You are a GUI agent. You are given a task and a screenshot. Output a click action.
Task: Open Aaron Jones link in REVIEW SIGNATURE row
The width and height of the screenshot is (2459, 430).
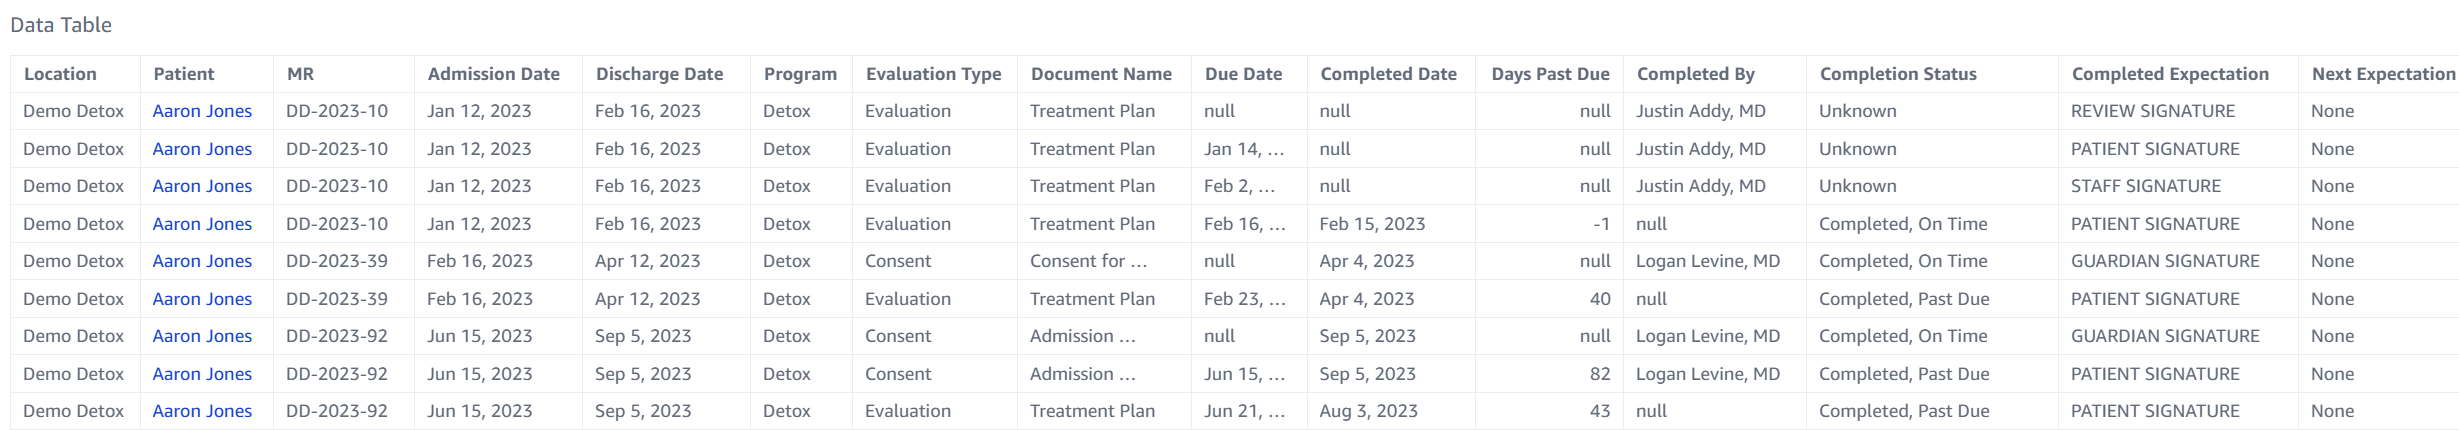pyautogui.click(x=202, y=111)
